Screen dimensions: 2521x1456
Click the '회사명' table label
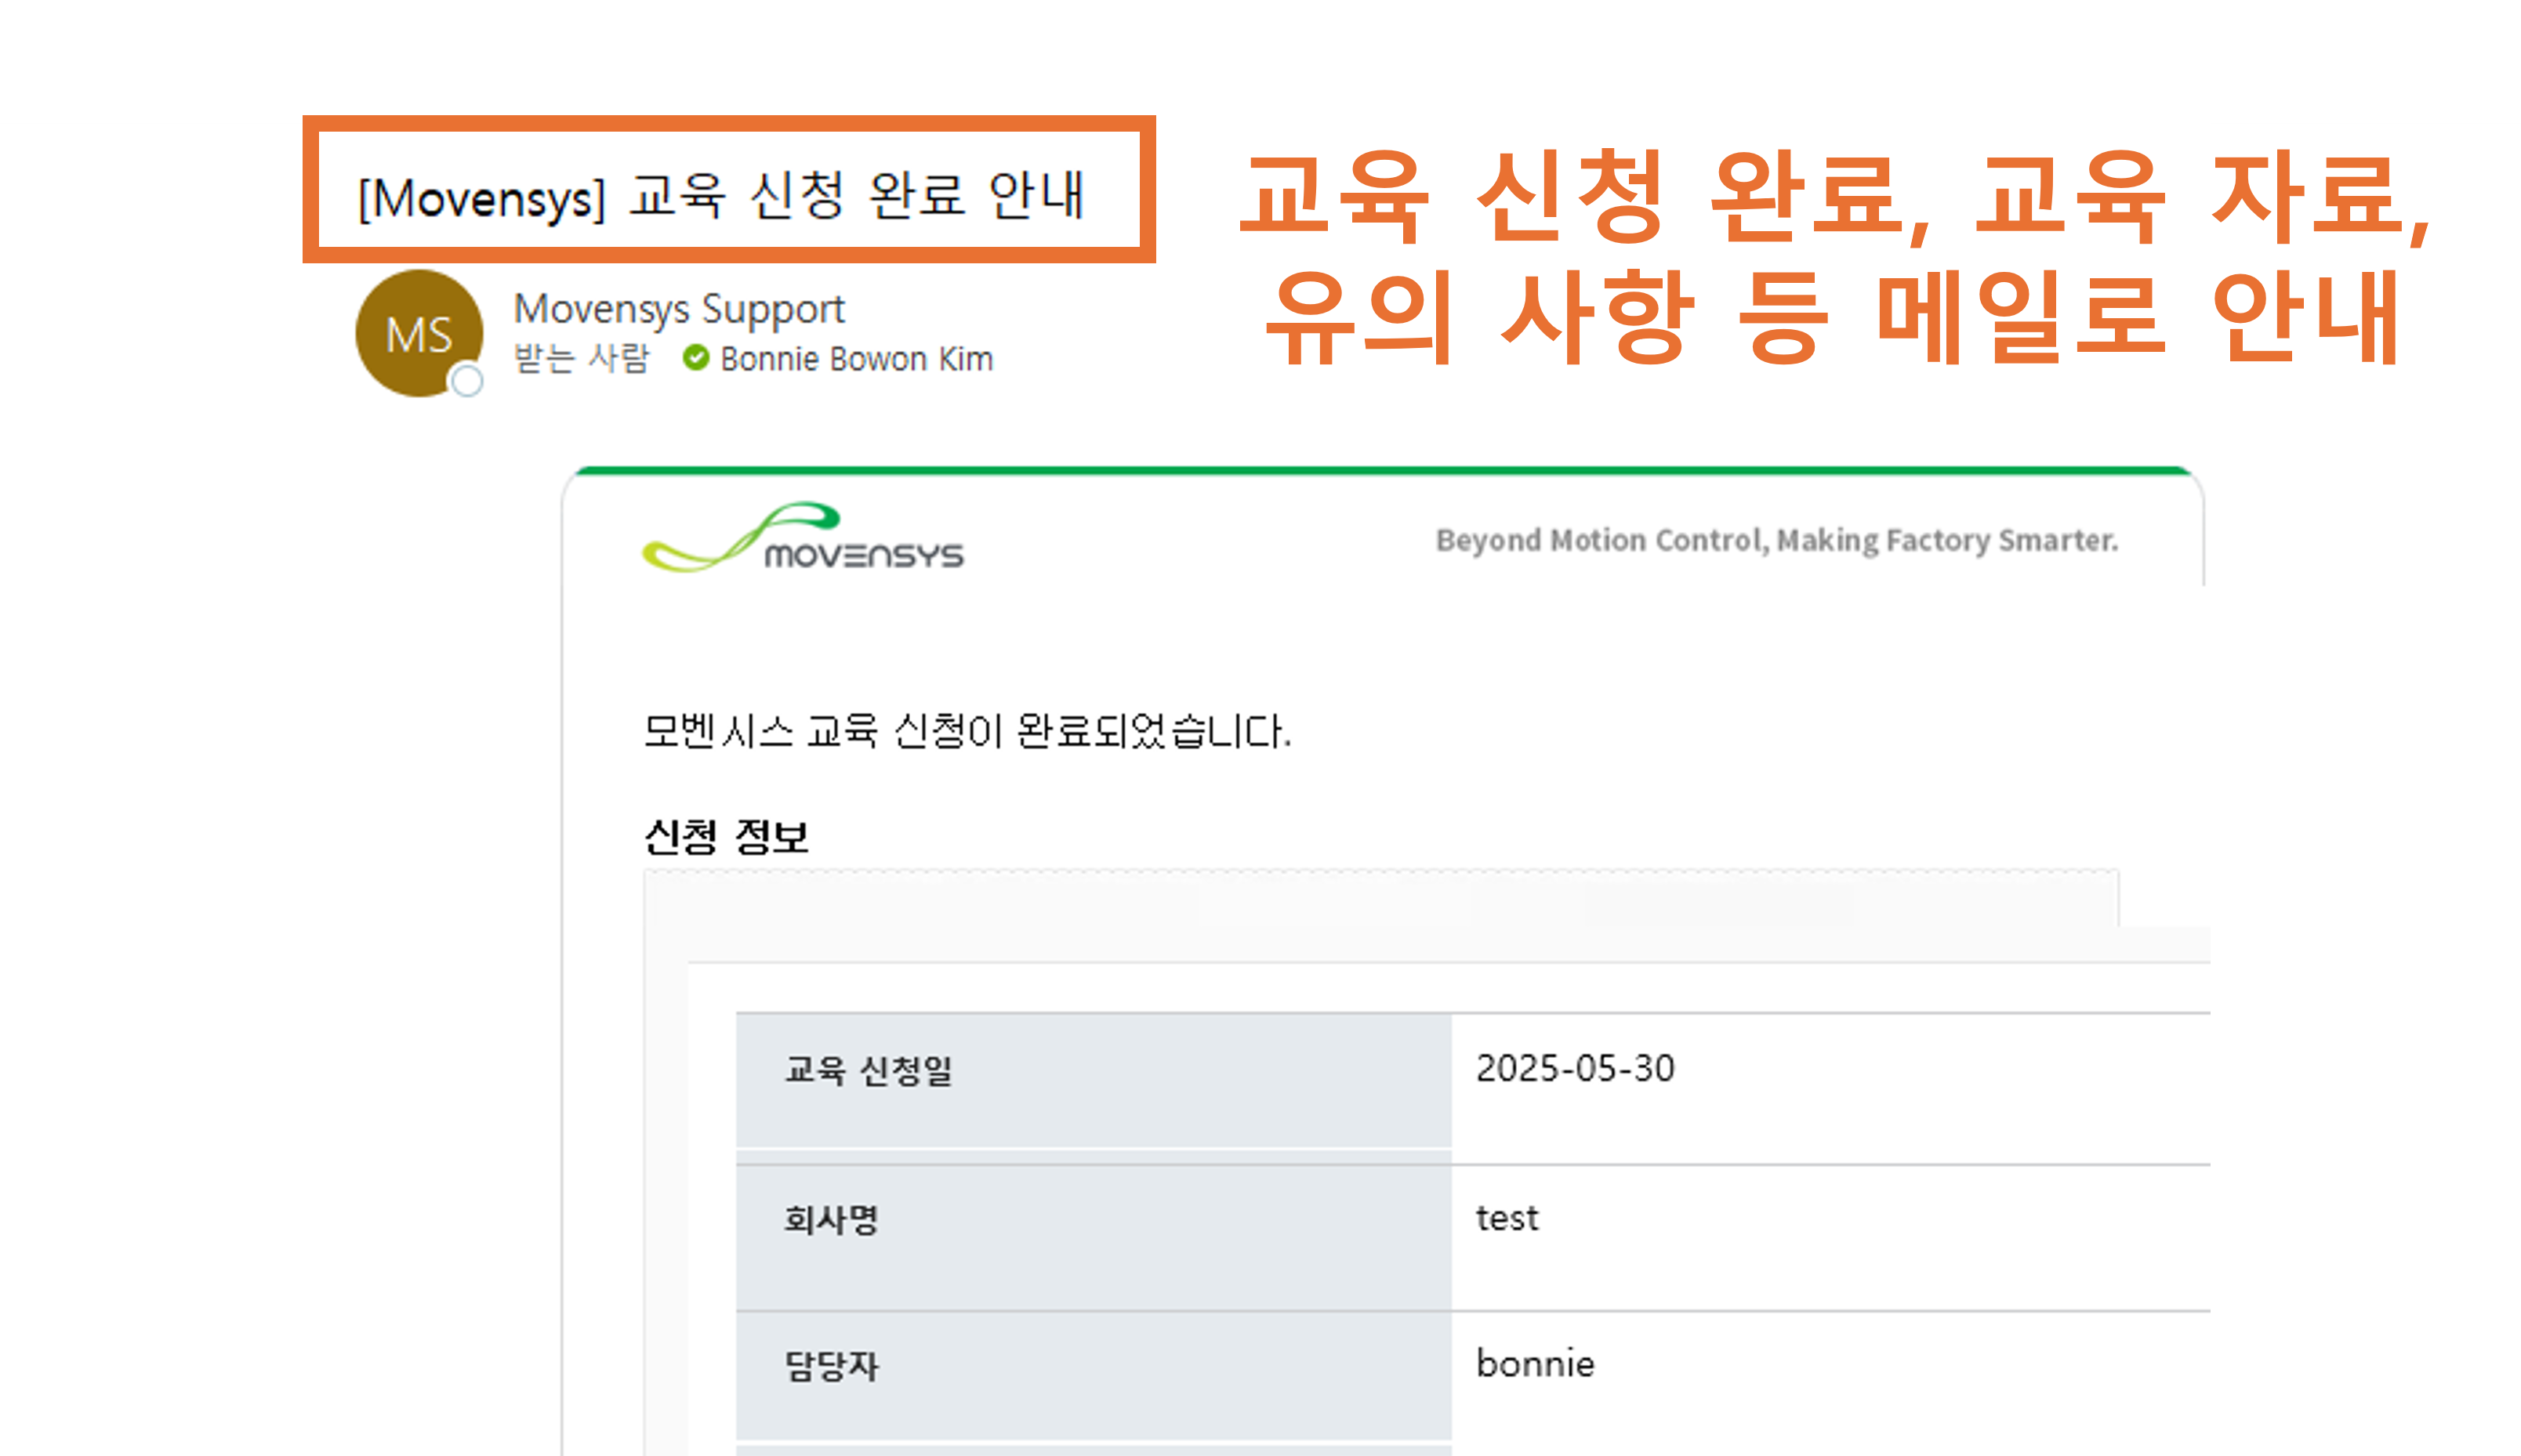pos(831,1219)
